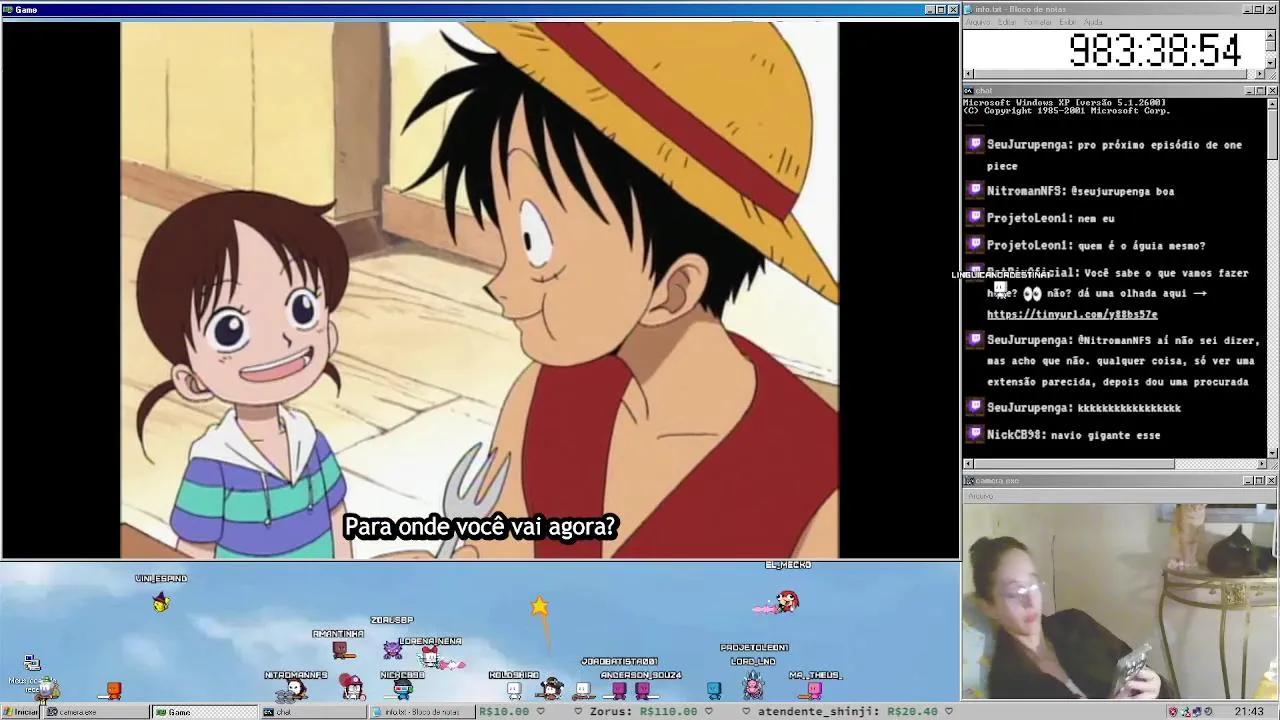Open the Formatar menu in Notepad

pos(1038,22)
